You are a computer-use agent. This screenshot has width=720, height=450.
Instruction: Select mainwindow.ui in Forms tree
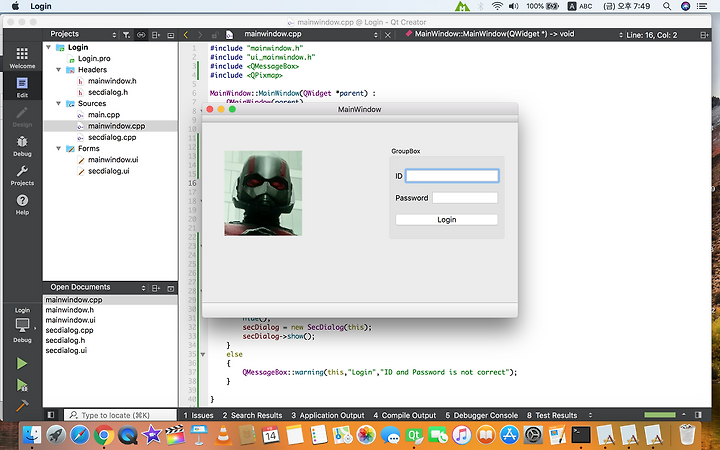pos(112,159)
